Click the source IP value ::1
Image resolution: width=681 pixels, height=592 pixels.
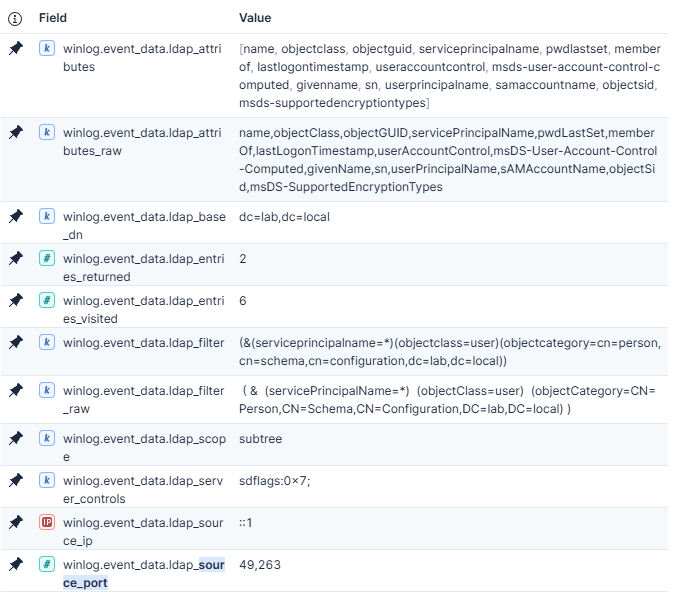pos(245,523)
